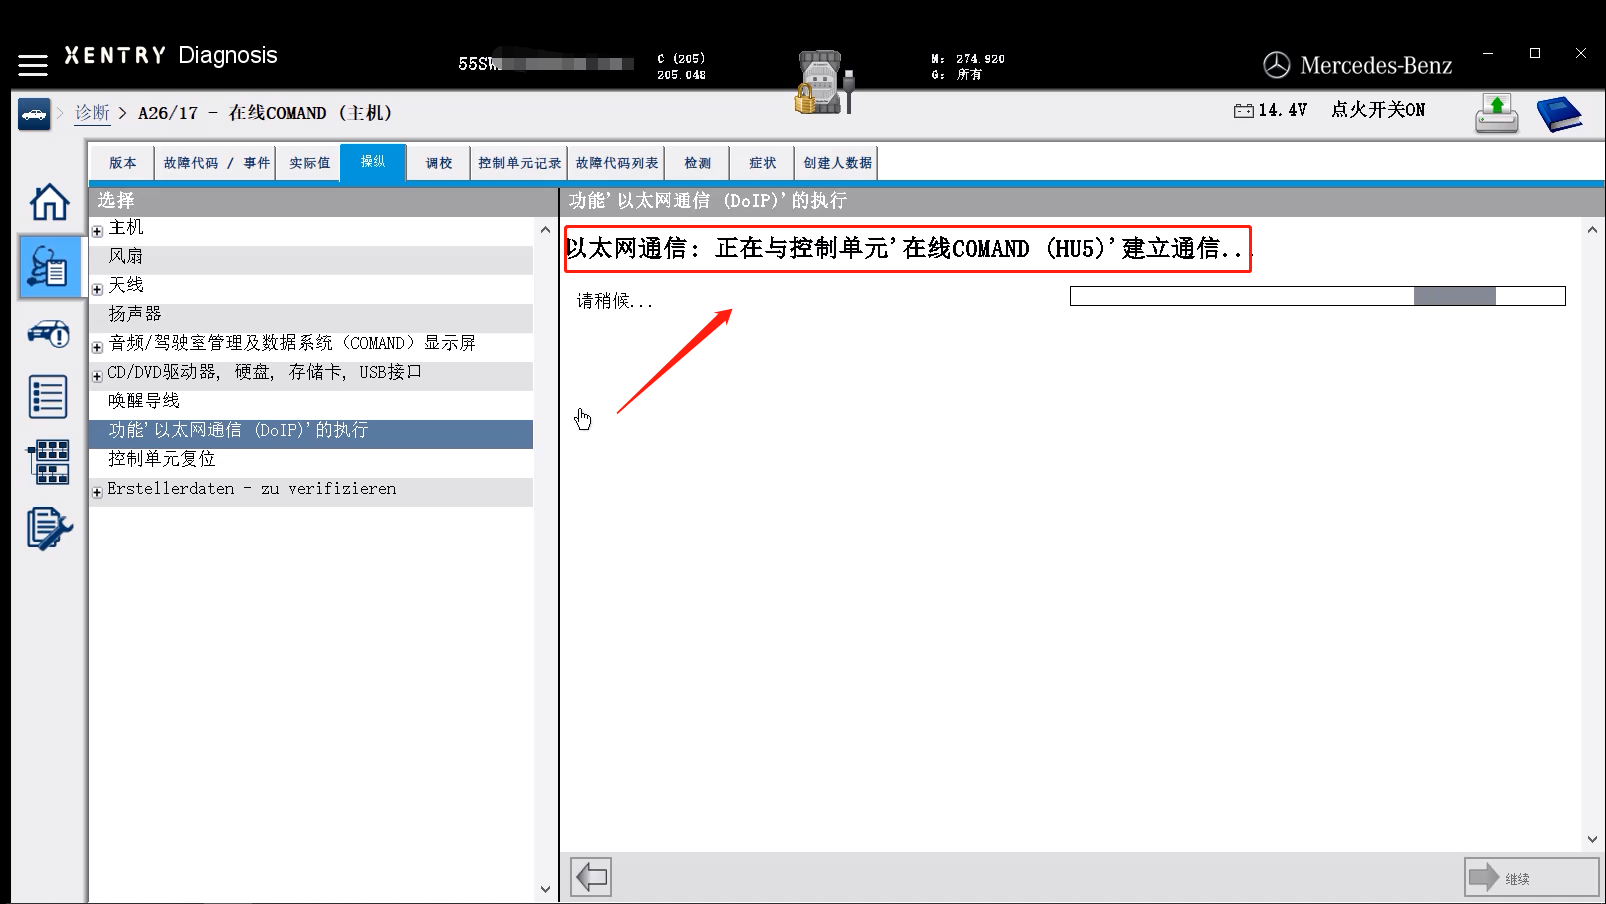Expand the CD/DVD驱动器 tree node
1606x904 pixels.
97,376
